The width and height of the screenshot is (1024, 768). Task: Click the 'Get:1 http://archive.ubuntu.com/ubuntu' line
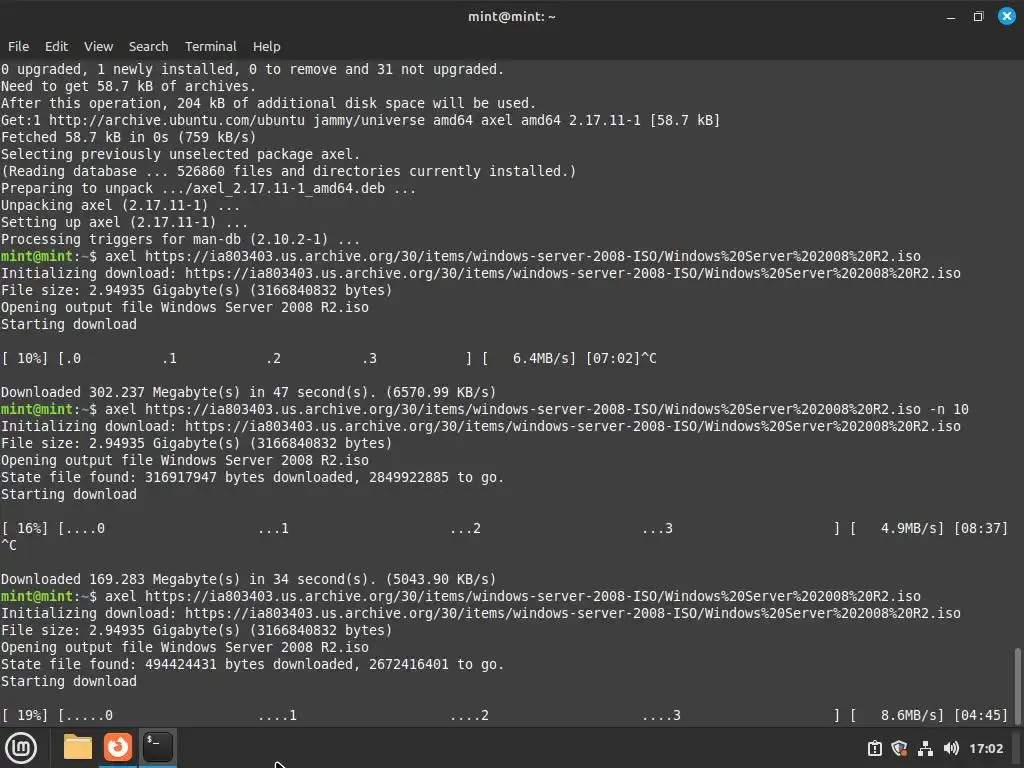pos(360,120)
